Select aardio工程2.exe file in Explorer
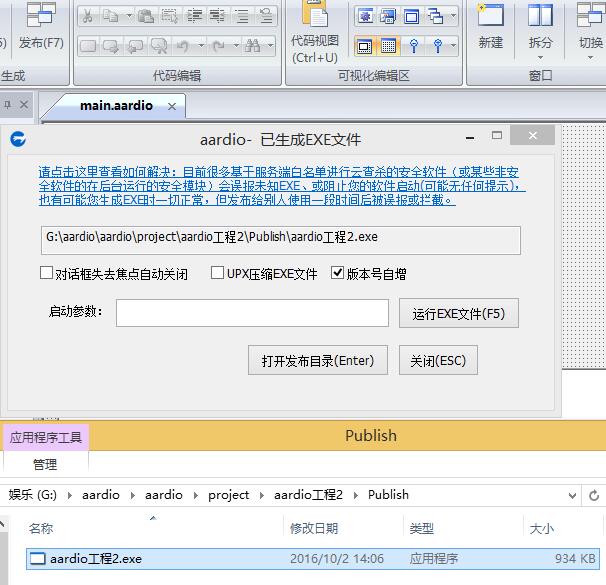The width and height of the screenshot is (606, 585). click(313, 559)
